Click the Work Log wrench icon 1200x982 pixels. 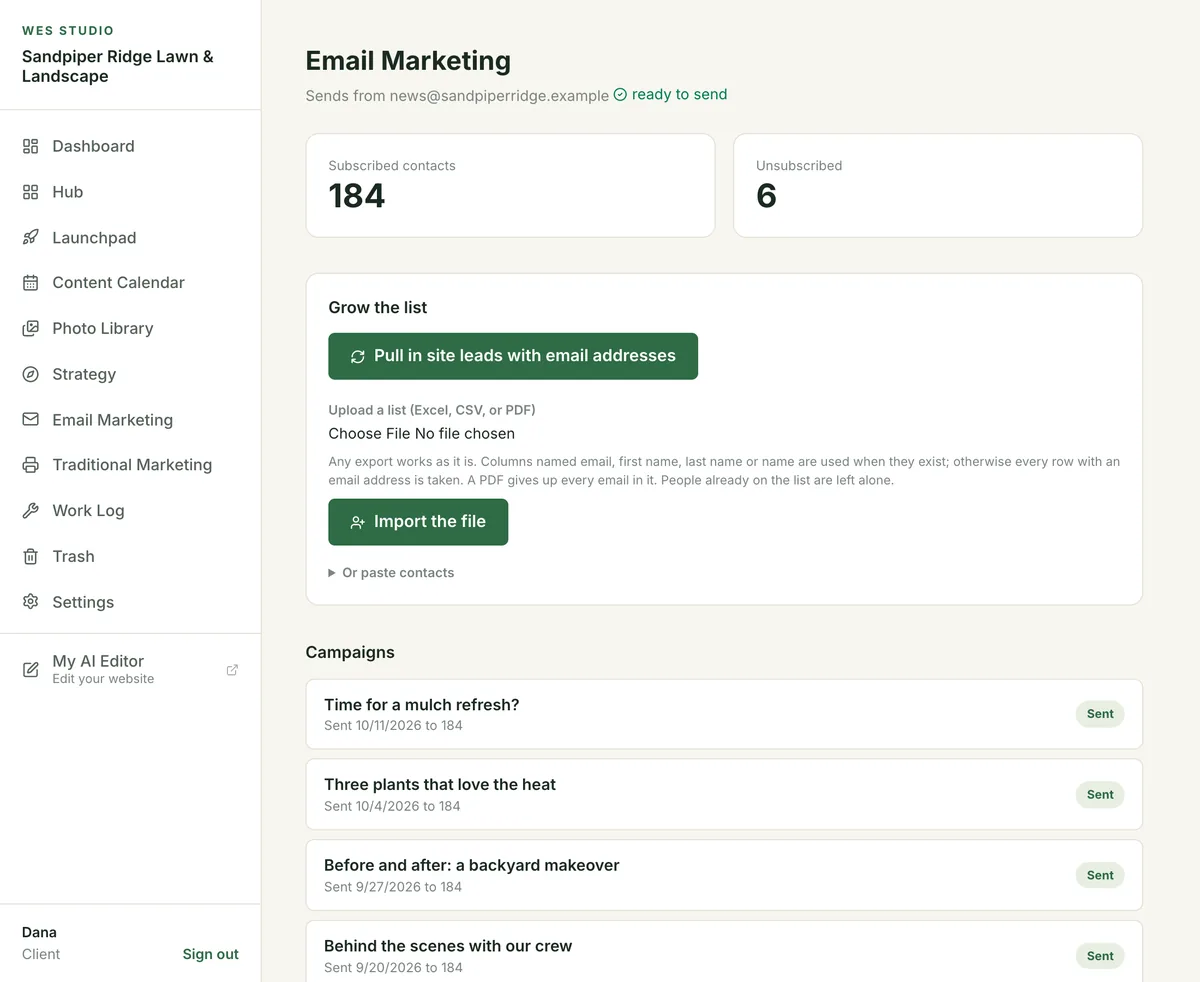pos(31,511)
